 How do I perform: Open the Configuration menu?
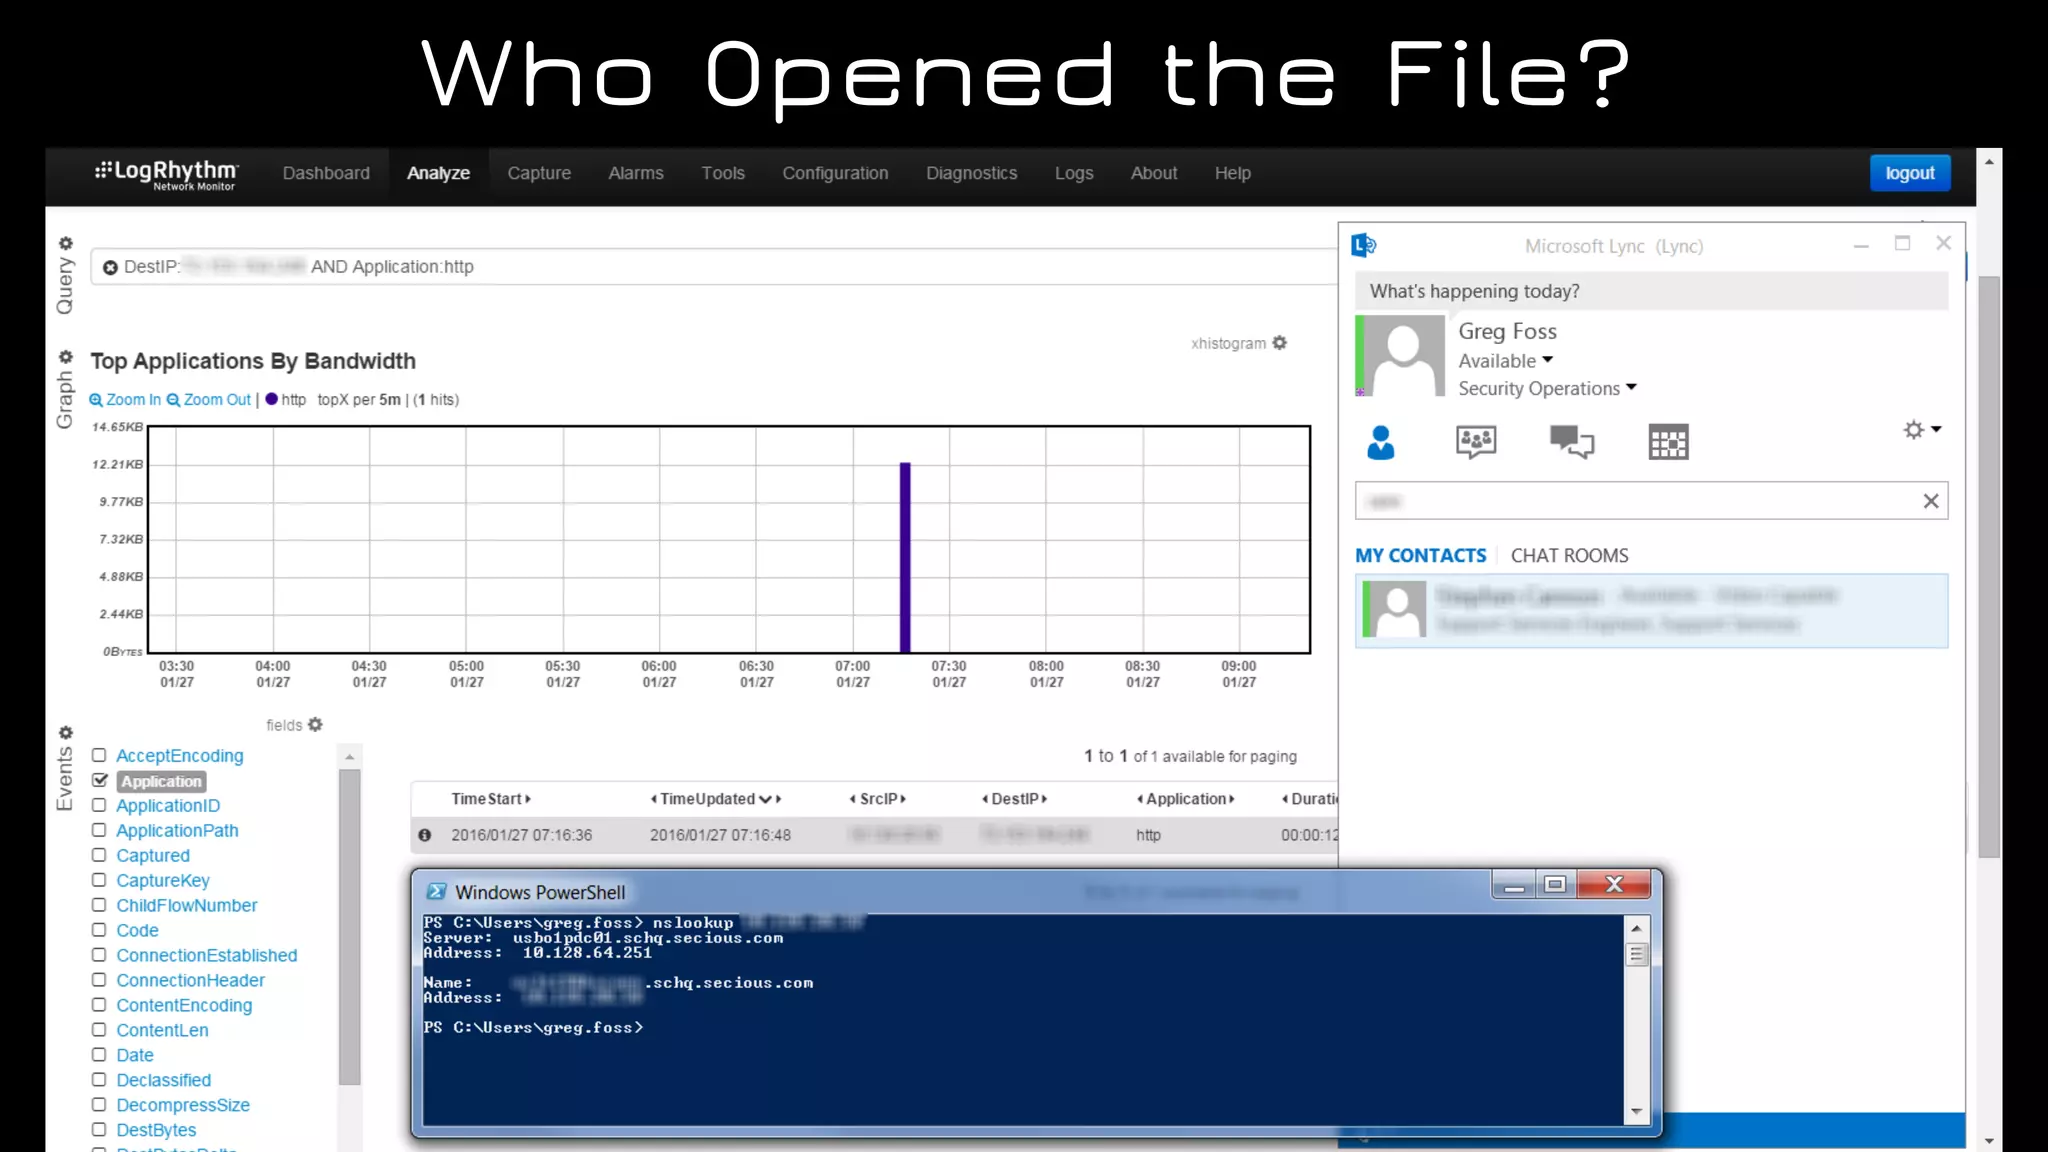835,173
